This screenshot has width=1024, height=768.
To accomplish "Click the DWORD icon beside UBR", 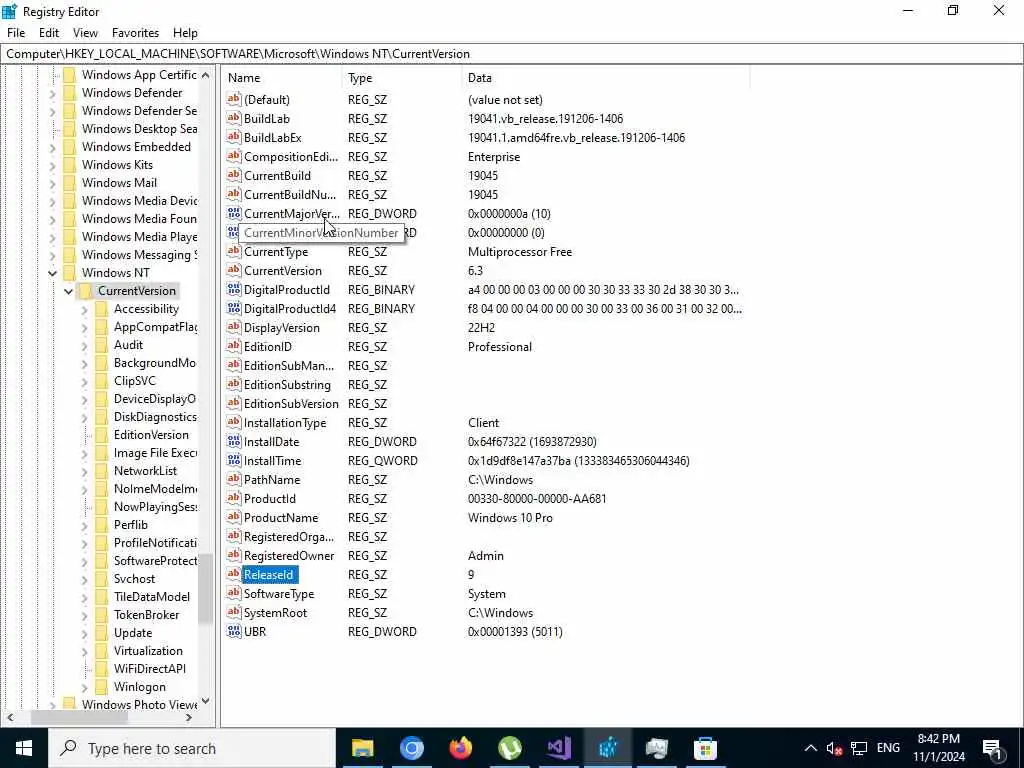I will 234,632.
